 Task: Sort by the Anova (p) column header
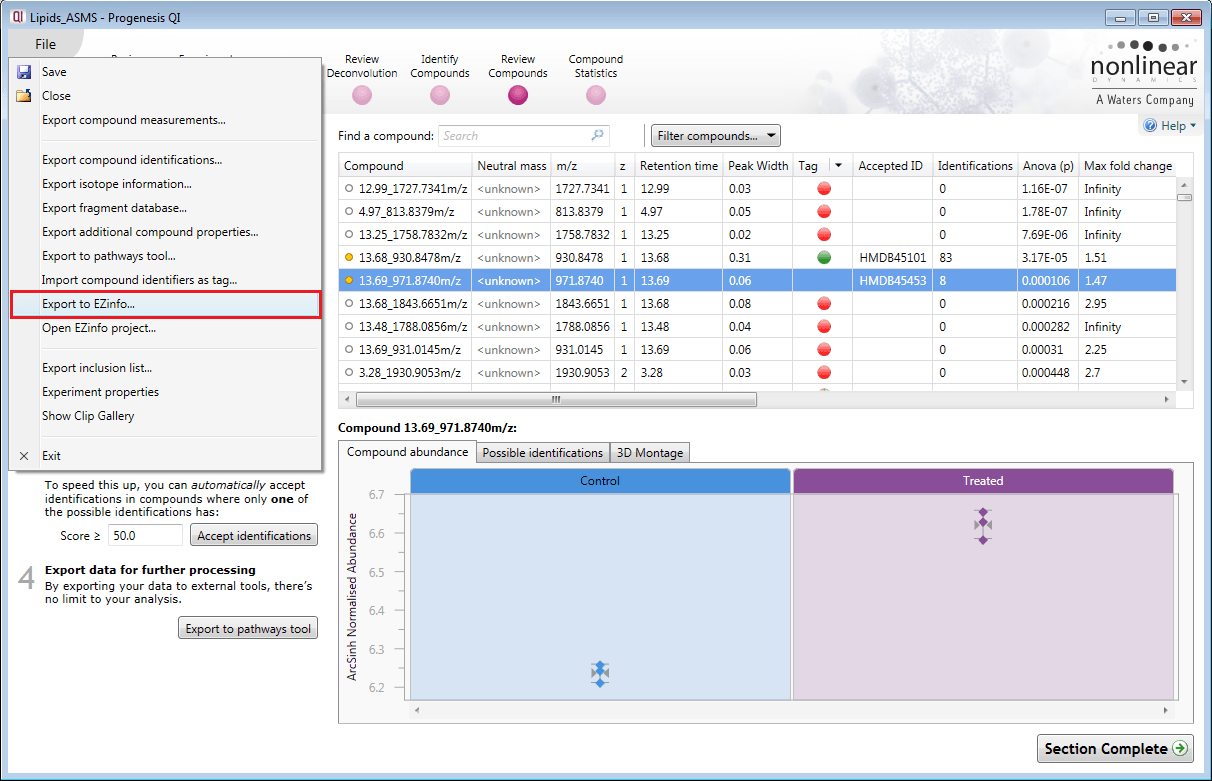coord(1048,166)
